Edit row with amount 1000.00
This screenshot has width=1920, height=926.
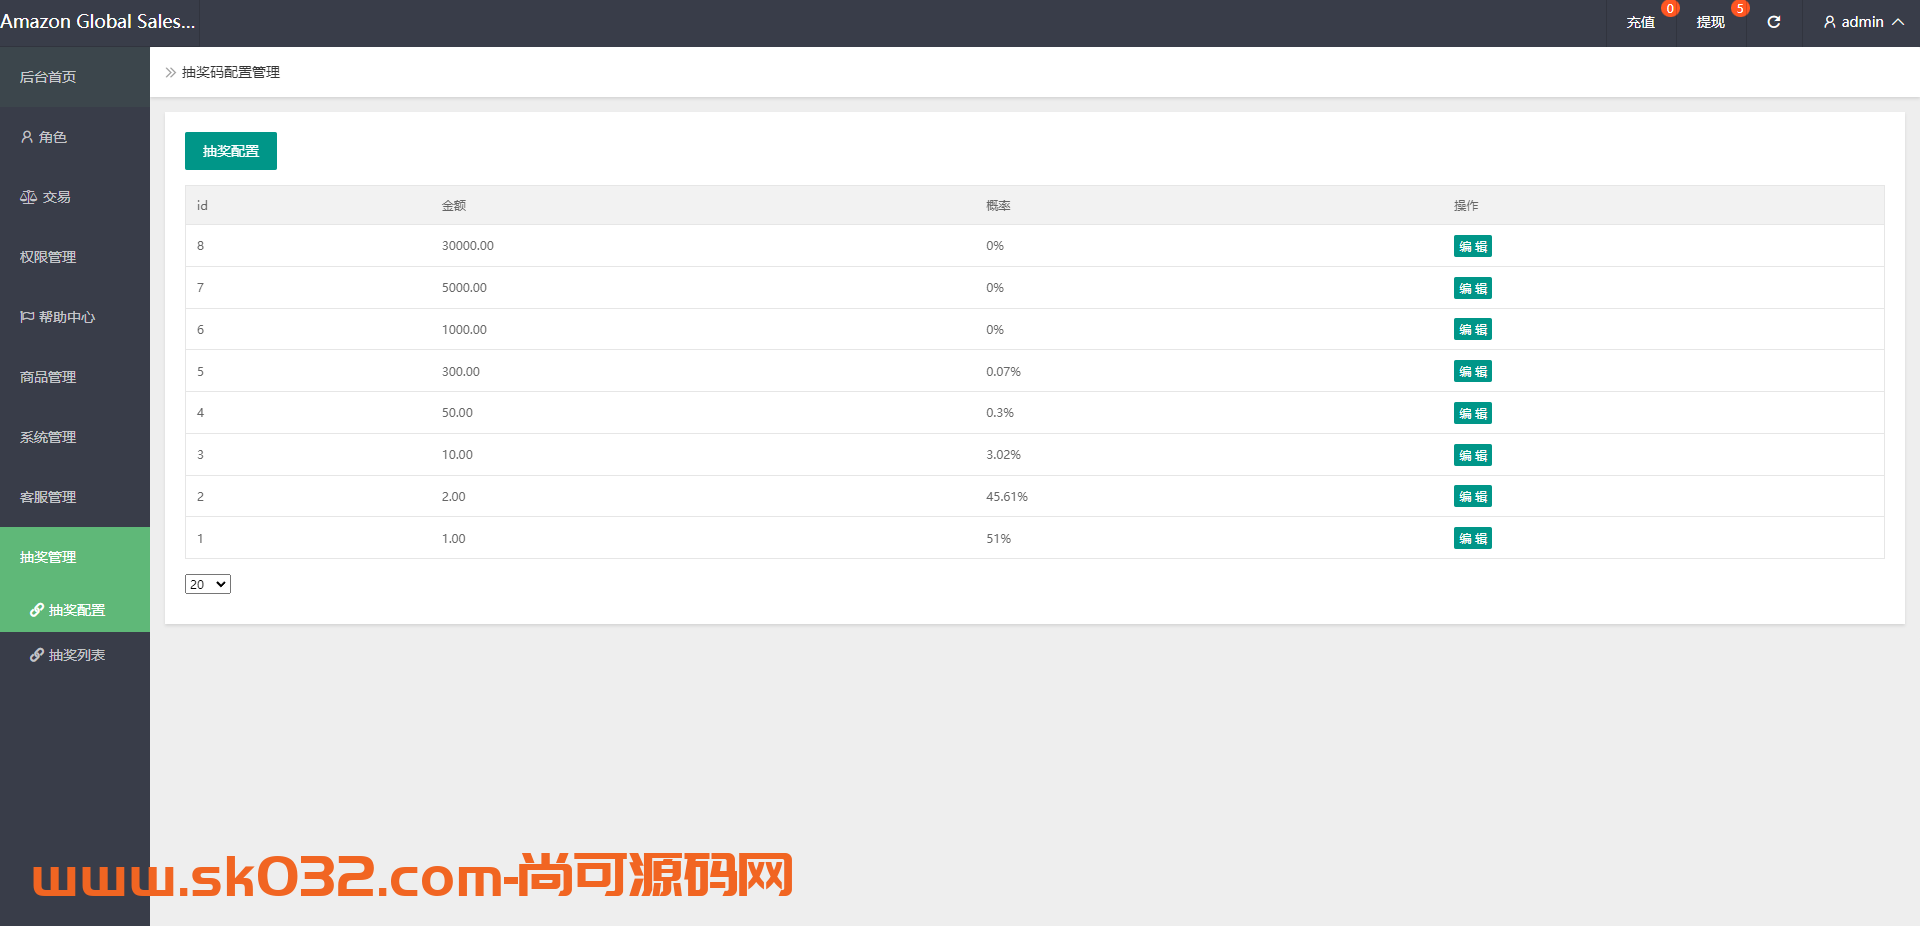coord(1473,329)
